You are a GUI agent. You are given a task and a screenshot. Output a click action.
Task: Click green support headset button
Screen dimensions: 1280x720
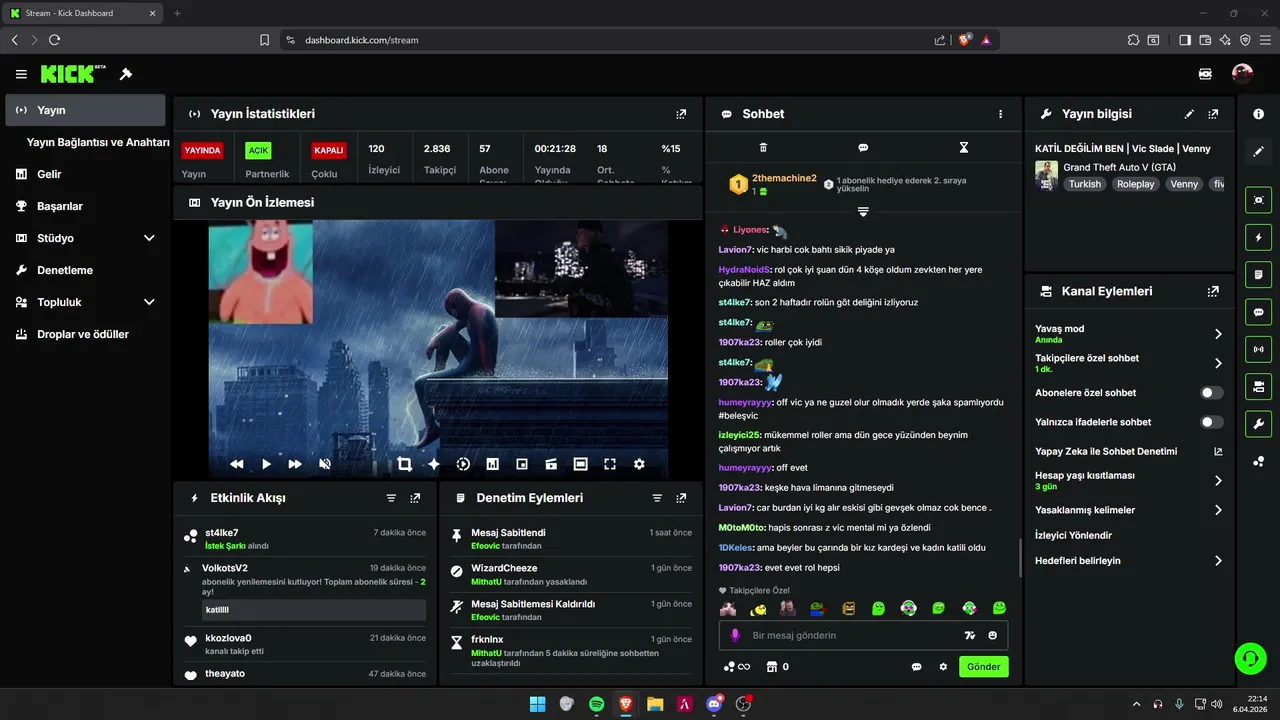[1250, 657]
